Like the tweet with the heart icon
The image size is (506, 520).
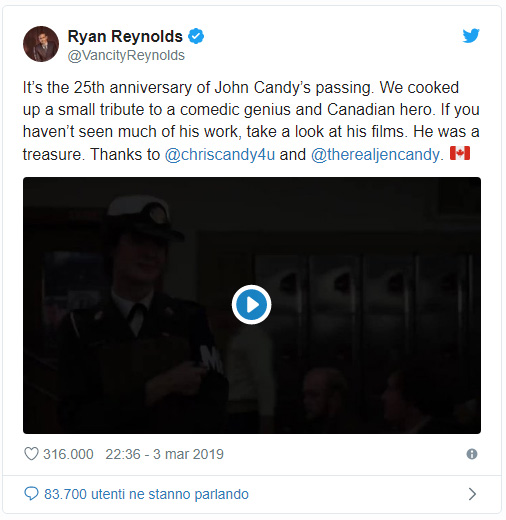pos(31,454)
